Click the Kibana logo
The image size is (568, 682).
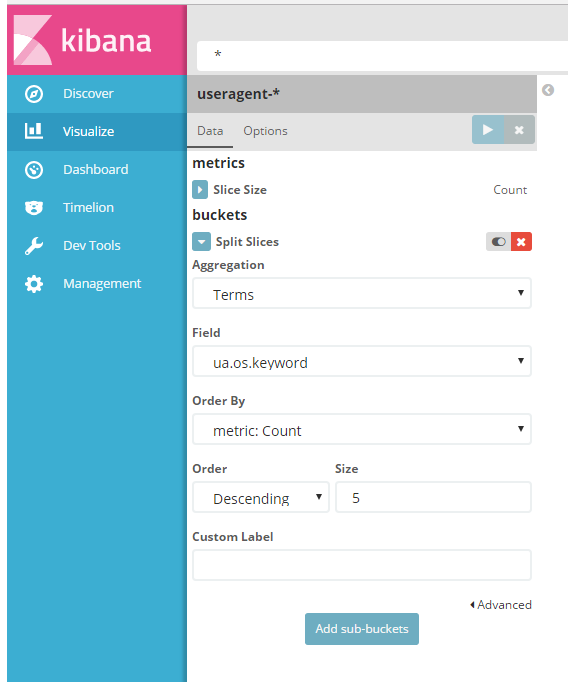pos(83,40)
